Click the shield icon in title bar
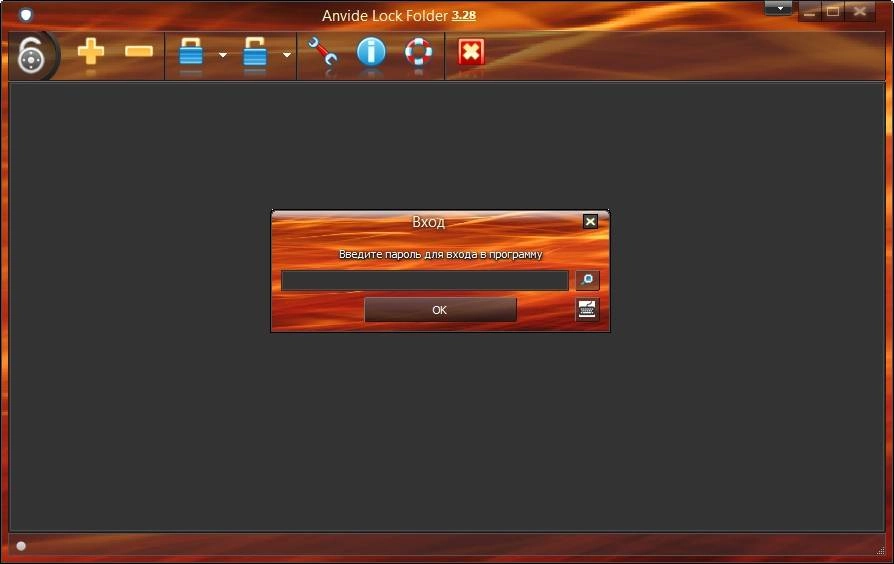Screen dimensions: 894x564 [x=26, y=15]
